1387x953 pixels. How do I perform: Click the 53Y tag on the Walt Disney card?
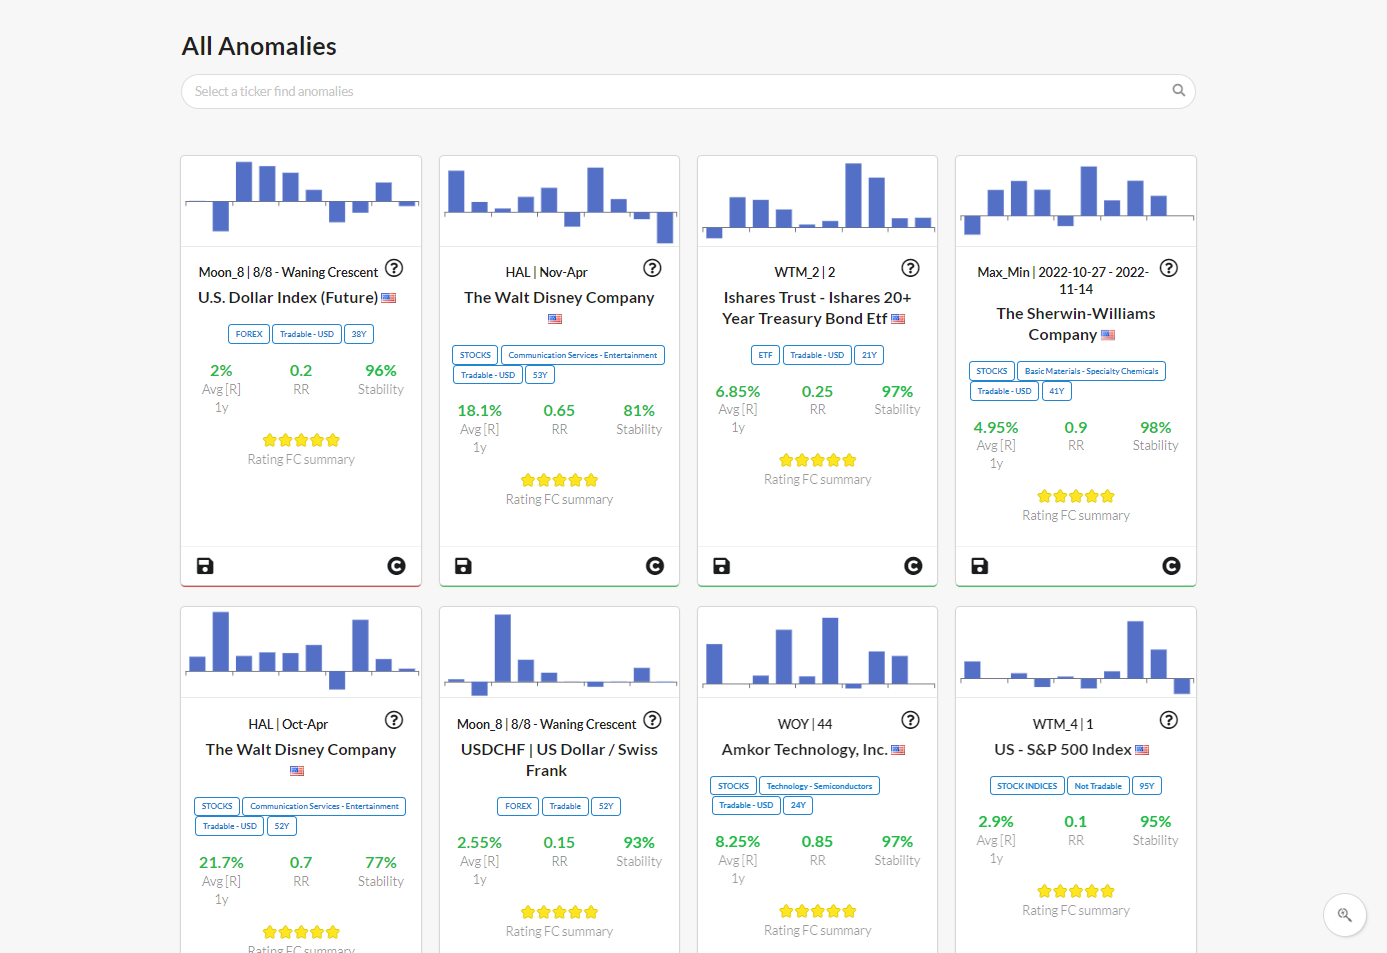tap(539, 374)
